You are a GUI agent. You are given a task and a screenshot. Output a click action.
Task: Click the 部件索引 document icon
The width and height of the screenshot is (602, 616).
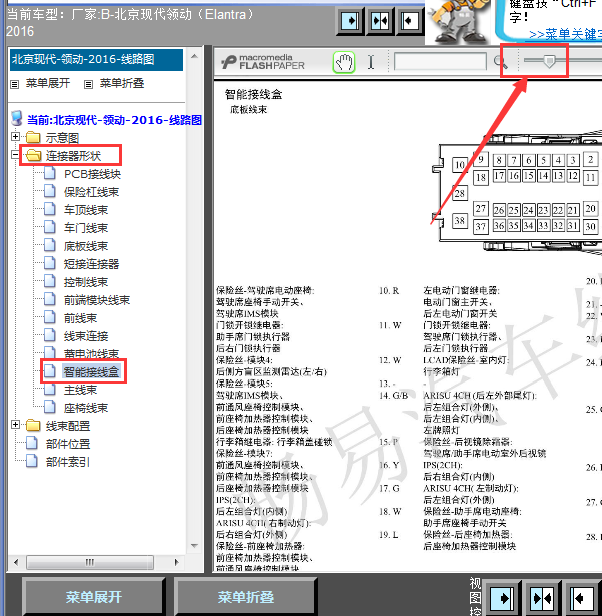coord(32,461)
